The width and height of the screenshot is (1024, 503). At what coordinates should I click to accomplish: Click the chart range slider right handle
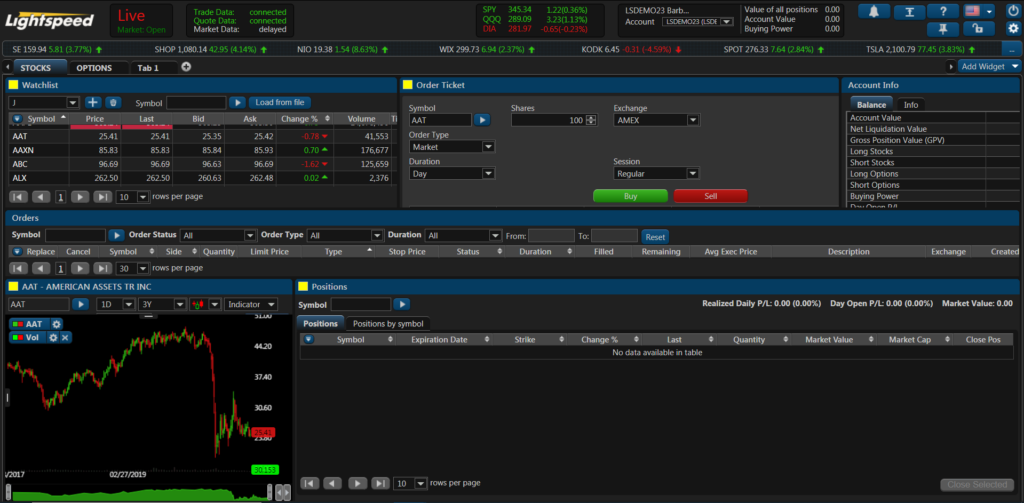[269, 493]
